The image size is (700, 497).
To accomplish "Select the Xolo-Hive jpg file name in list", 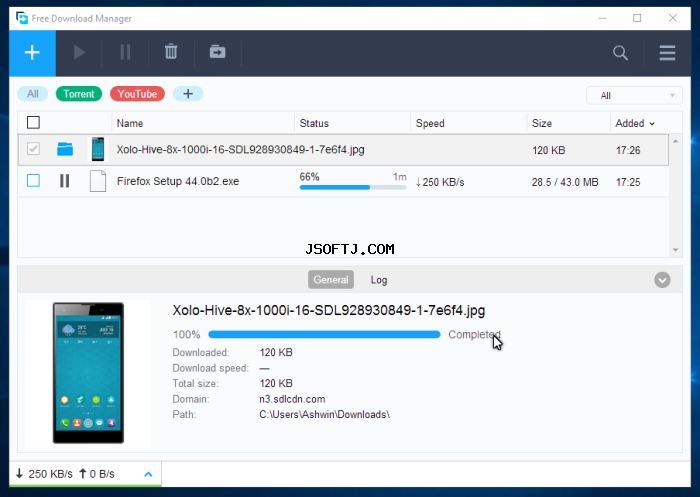I will [240, 149].
